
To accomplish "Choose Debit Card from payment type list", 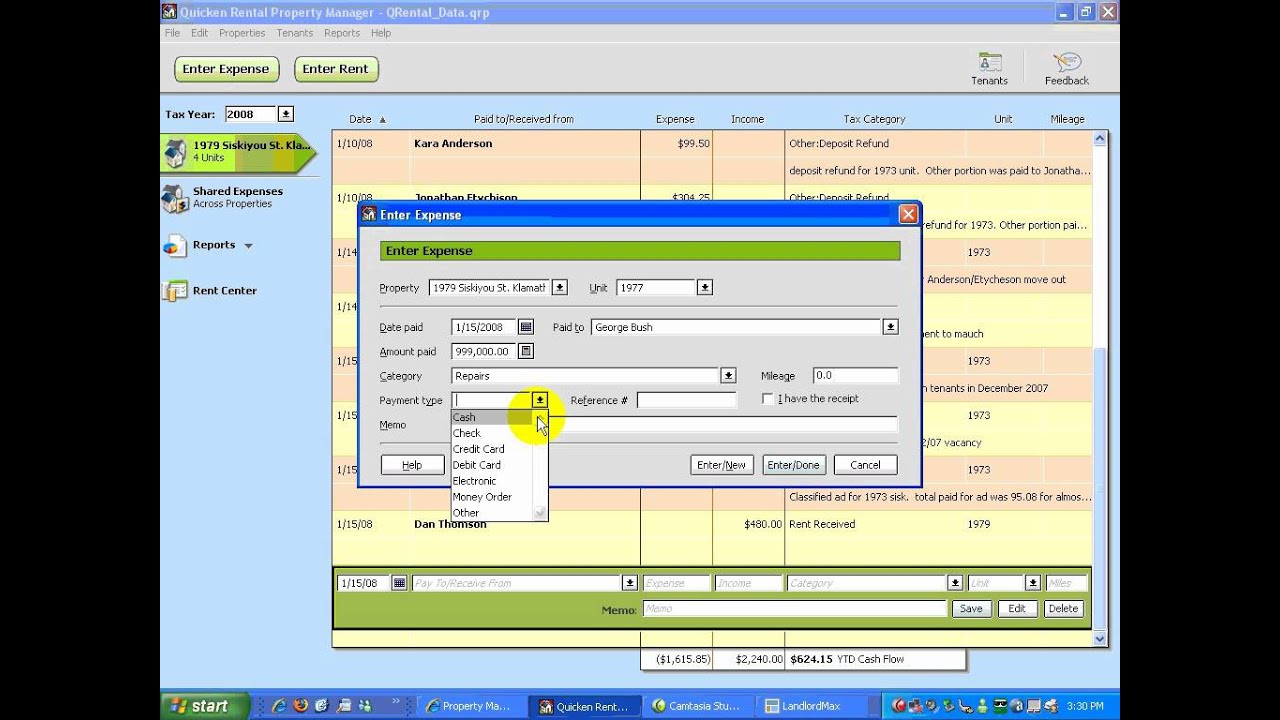I will 493,465.
